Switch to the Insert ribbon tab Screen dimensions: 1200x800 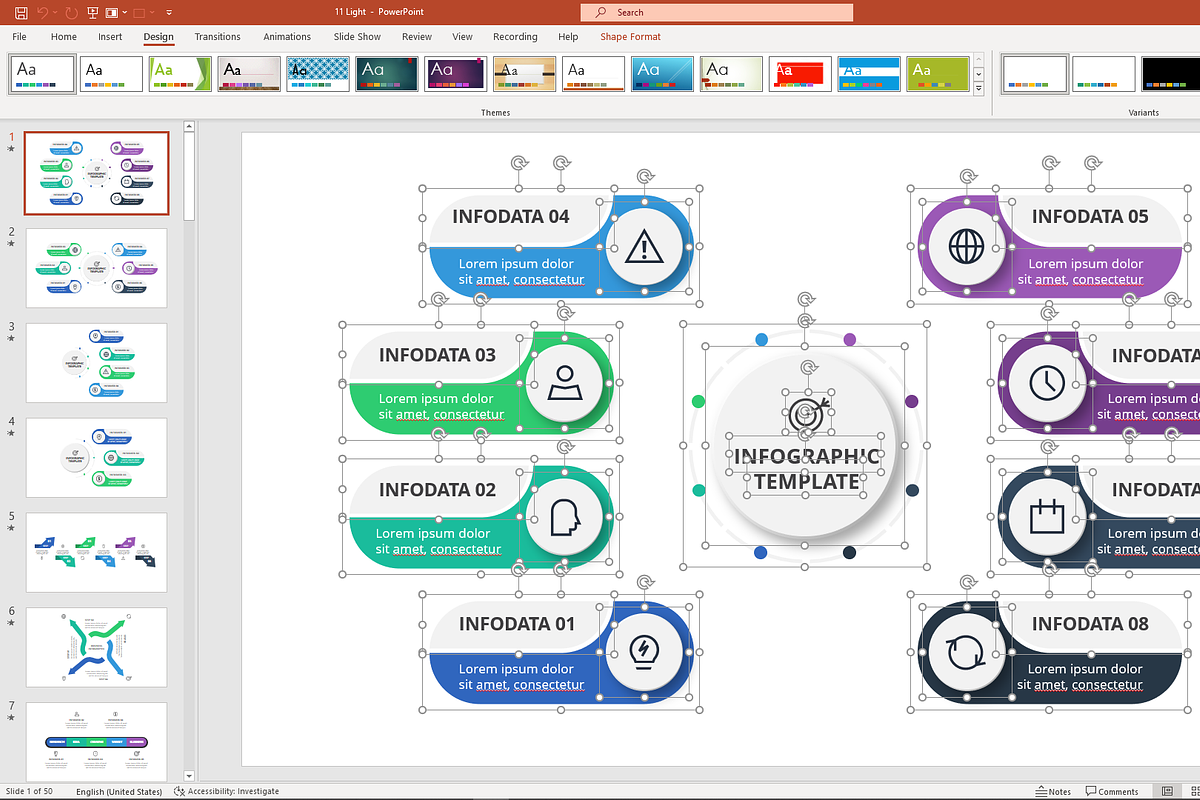[x=110, y=37]
